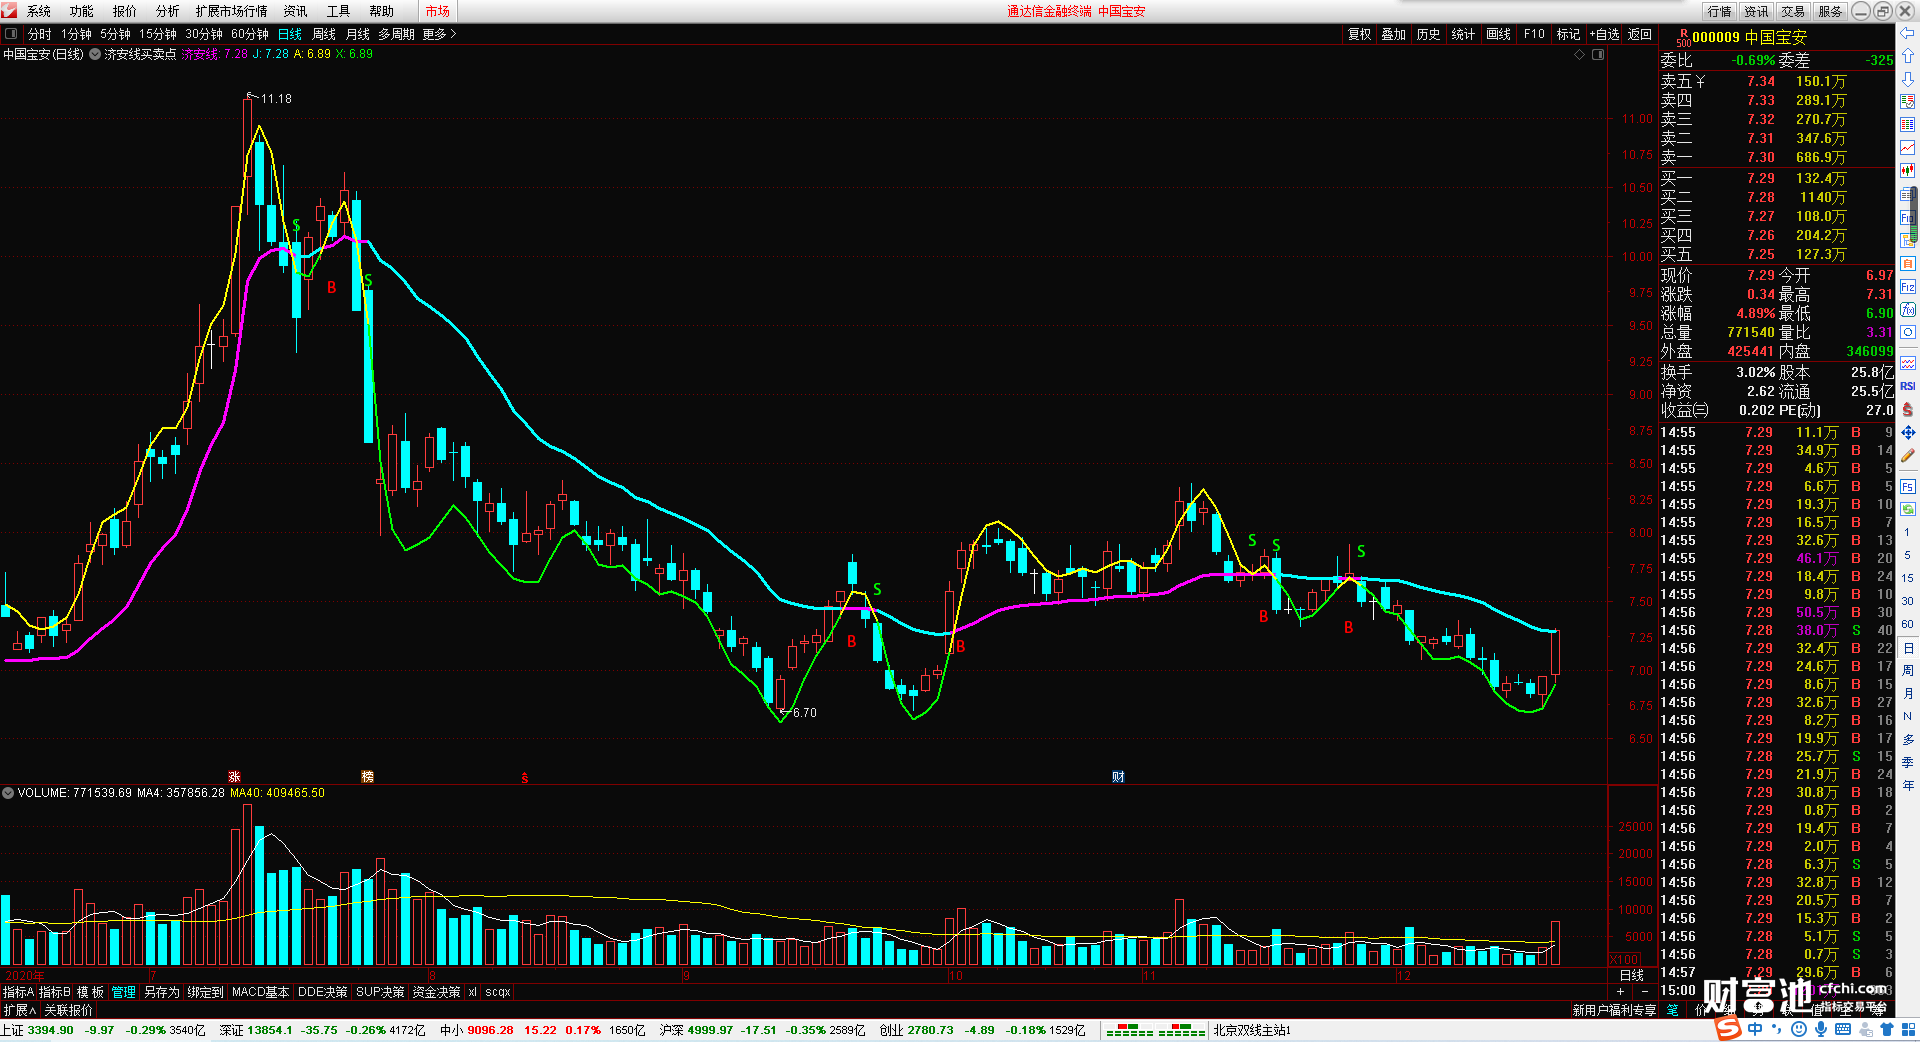
Task: Click the 画线 drawing button
Action: [x=1498, y=34]
